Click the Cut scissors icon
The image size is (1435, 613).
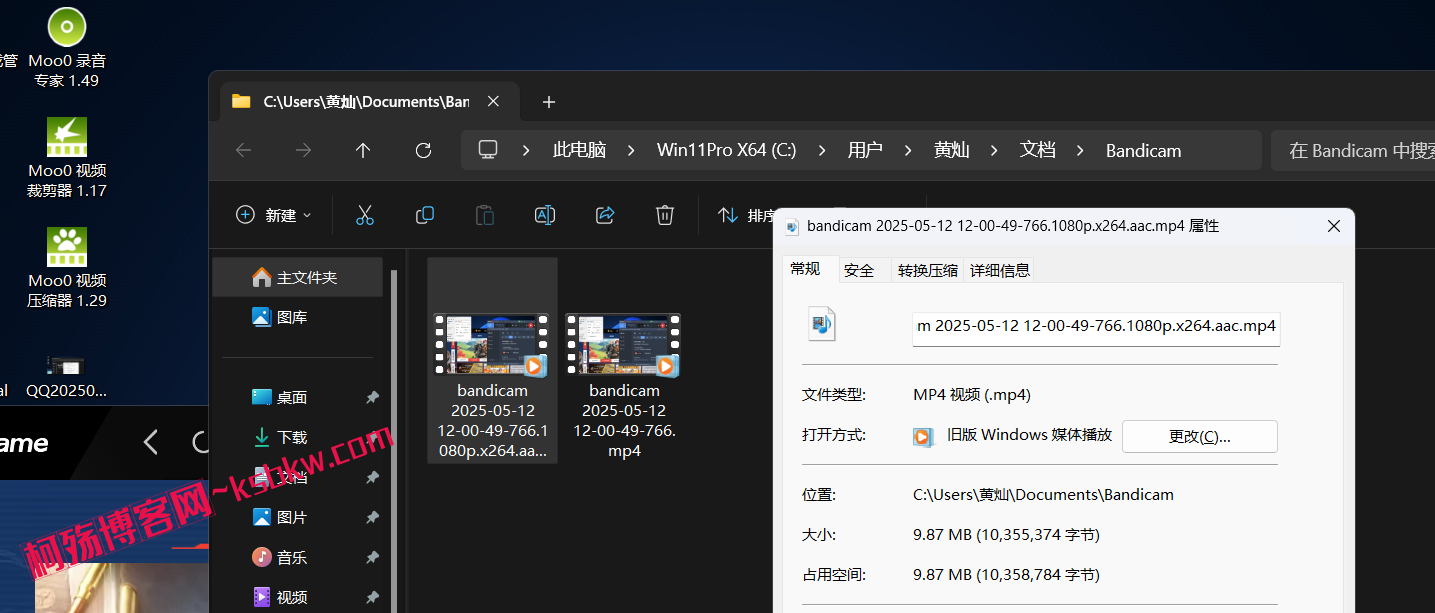(365, 215)
